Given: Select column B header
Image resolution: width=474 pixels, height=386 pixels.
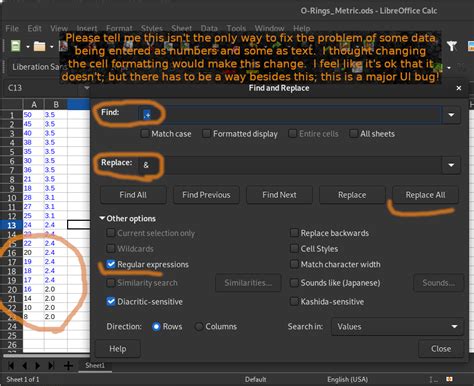Looking at the screenshot, I should 56,104.
